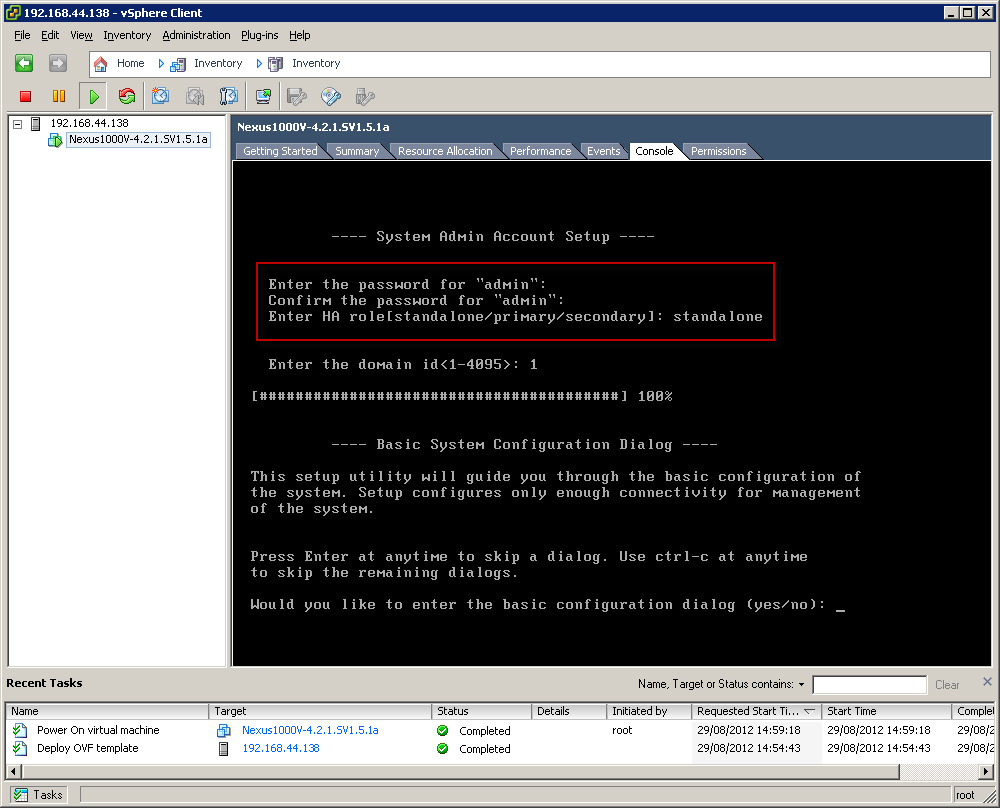
Task: Open the Snapshot Manager icon
Action: click(228, 96)
